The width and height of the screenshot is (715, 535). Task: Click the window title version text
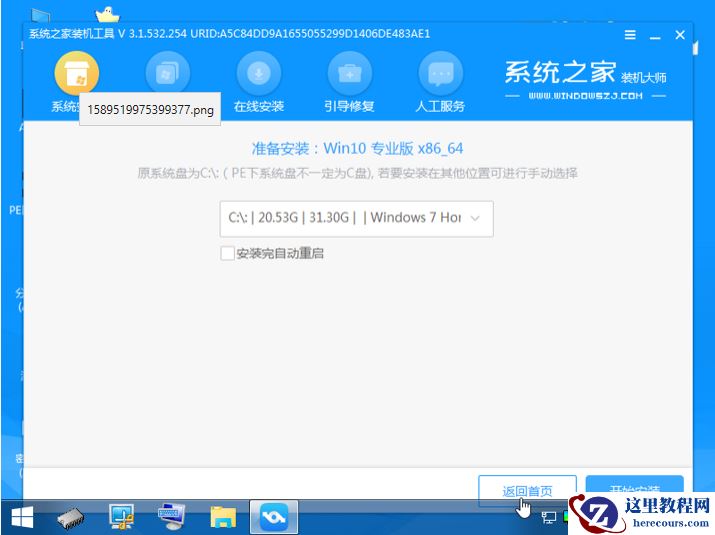coord(229,34)
